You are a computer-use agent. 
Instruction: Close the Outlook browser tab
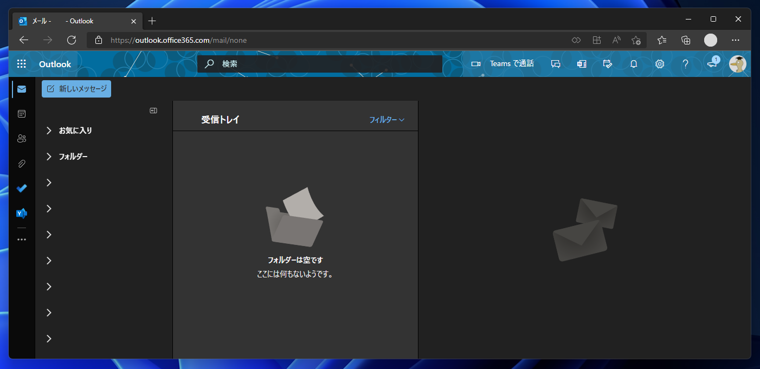(x=134, y=21)
